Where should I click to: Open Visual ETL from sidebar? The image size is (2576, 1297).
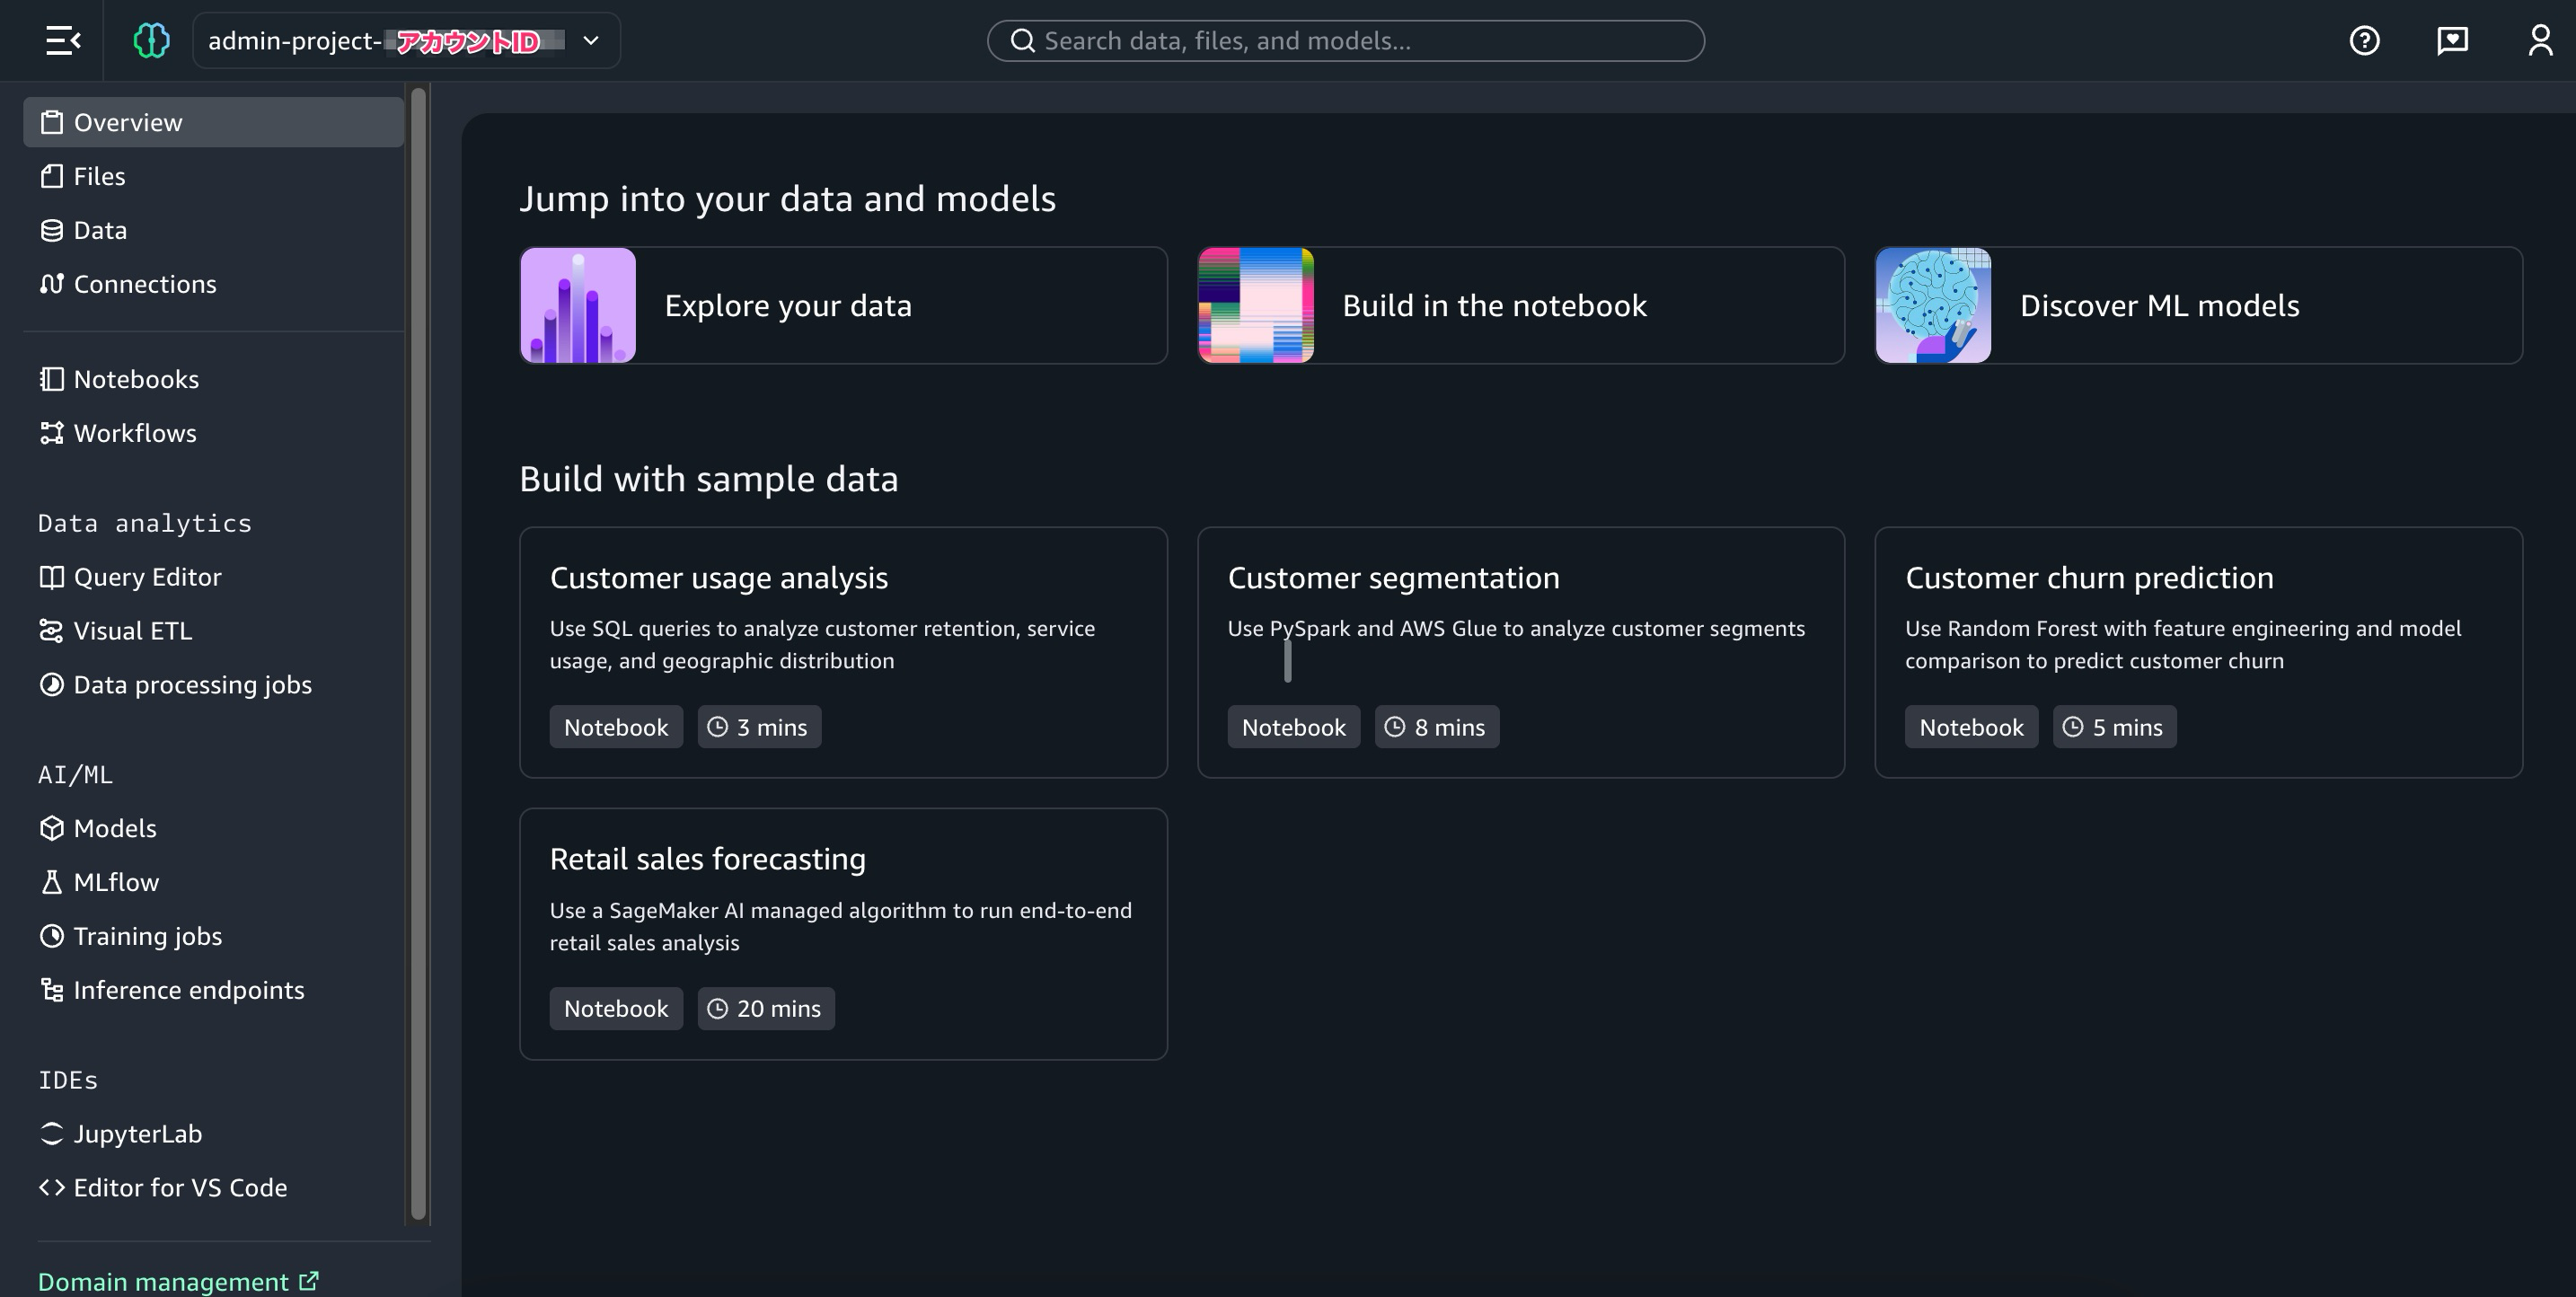(132, 631)
